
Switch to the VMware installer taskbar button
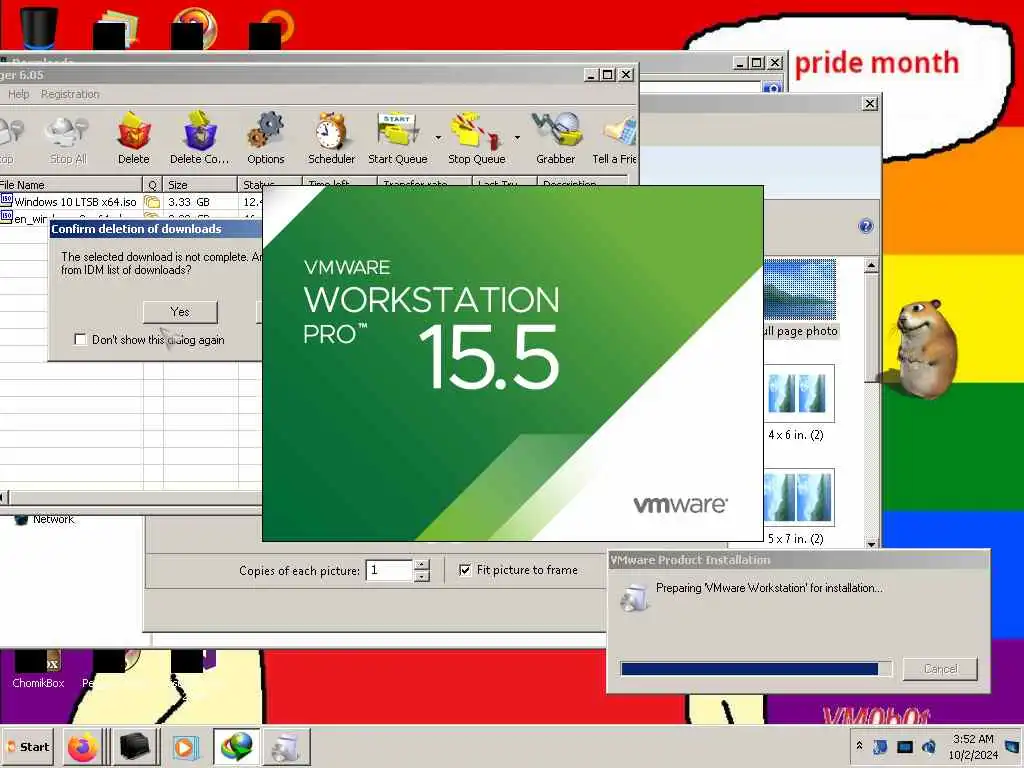pos(286,746)
